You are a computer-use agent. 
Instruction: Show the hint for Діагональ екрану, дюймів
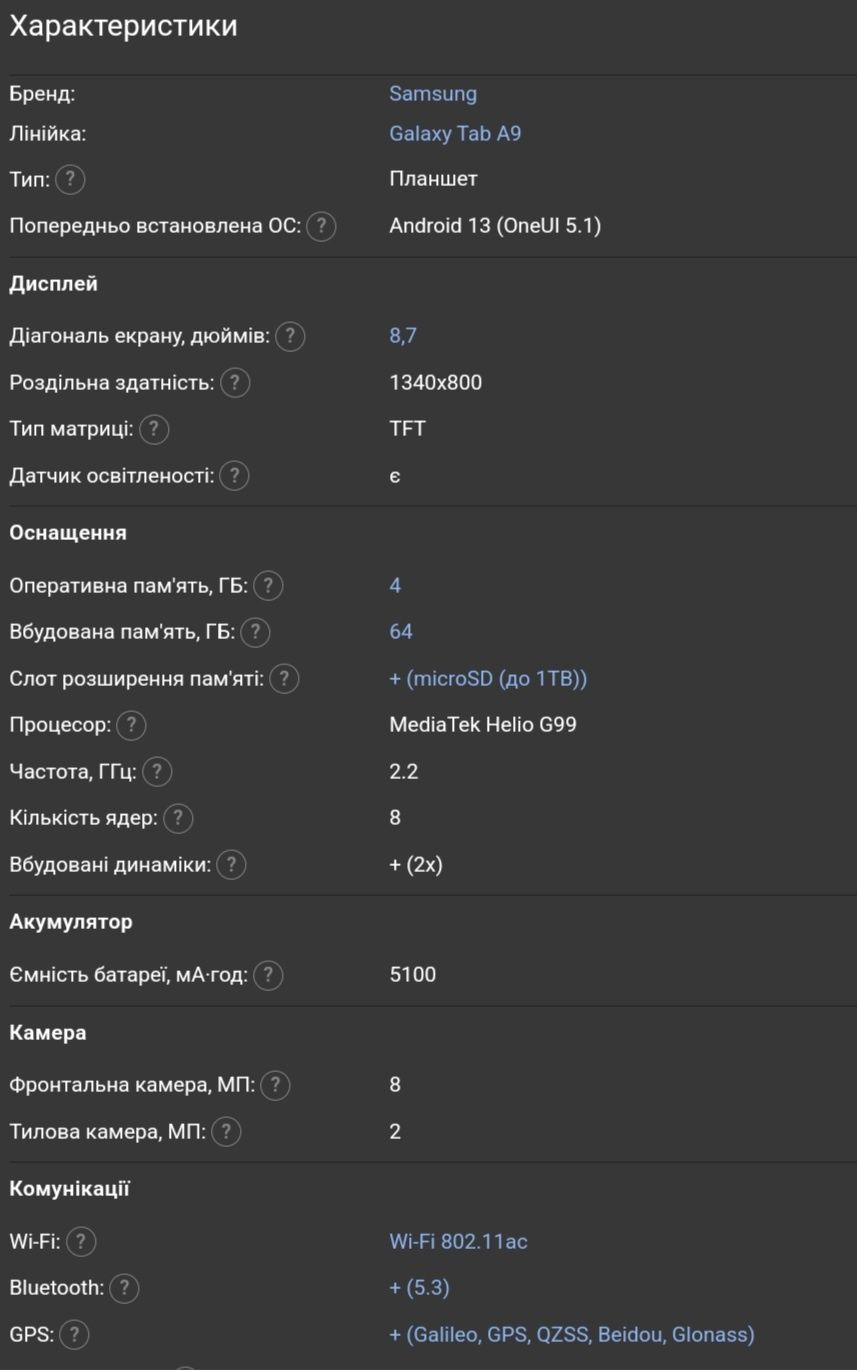(x=290, y=337)
